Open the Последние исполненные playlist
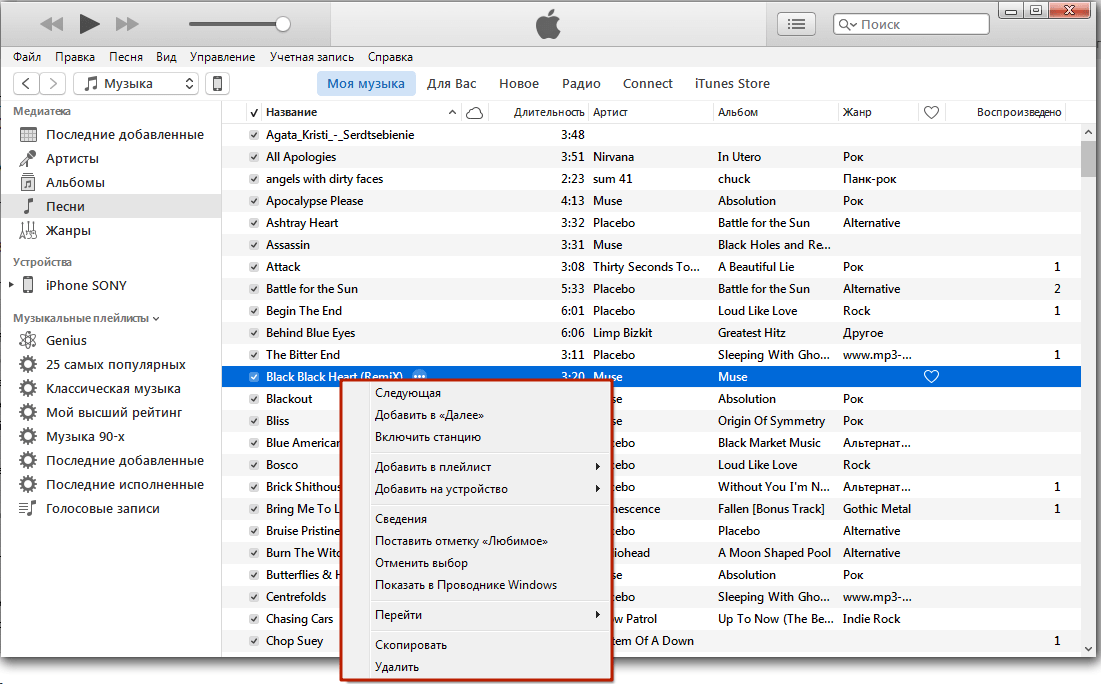The height and width of the screenshot is (684, 1101). tap(111, 485)
